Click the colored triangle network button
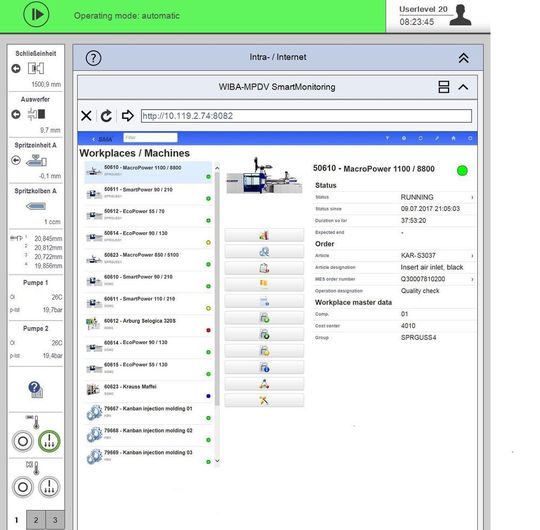540x530 pixels. [x=264, y=384]
